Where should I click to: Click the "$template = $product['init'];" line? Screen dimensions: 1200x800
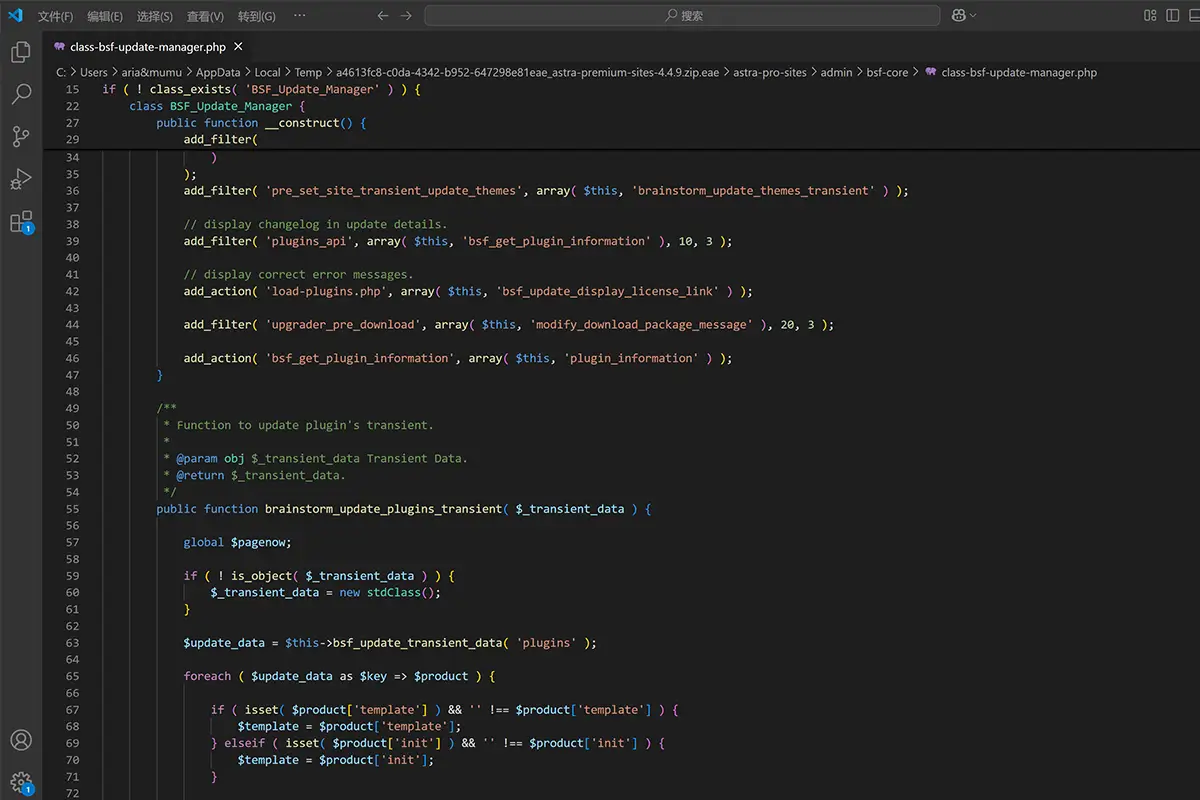pyautogui.click(x=335, y=760)
